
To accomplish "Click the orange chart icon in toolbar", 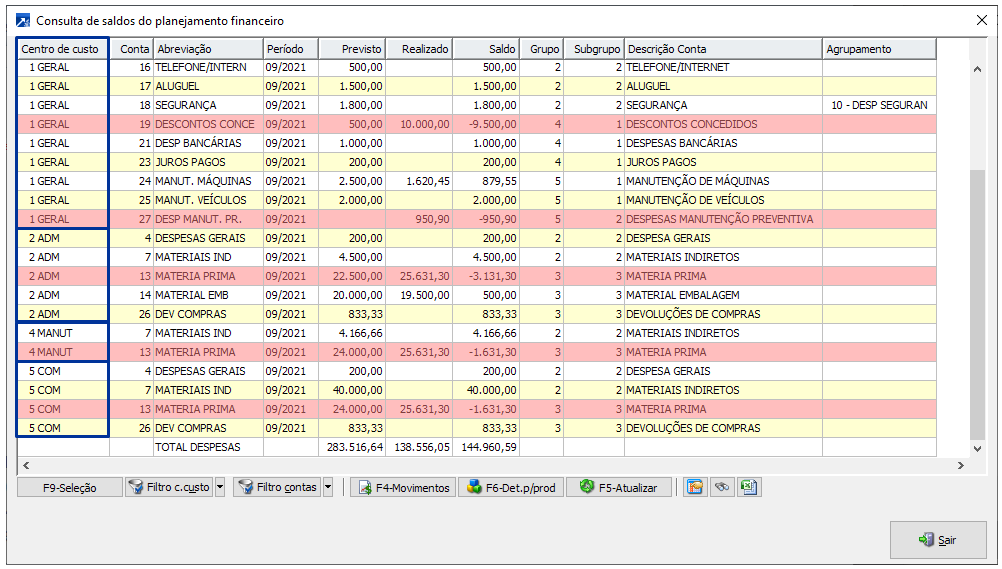I will 694,488.
